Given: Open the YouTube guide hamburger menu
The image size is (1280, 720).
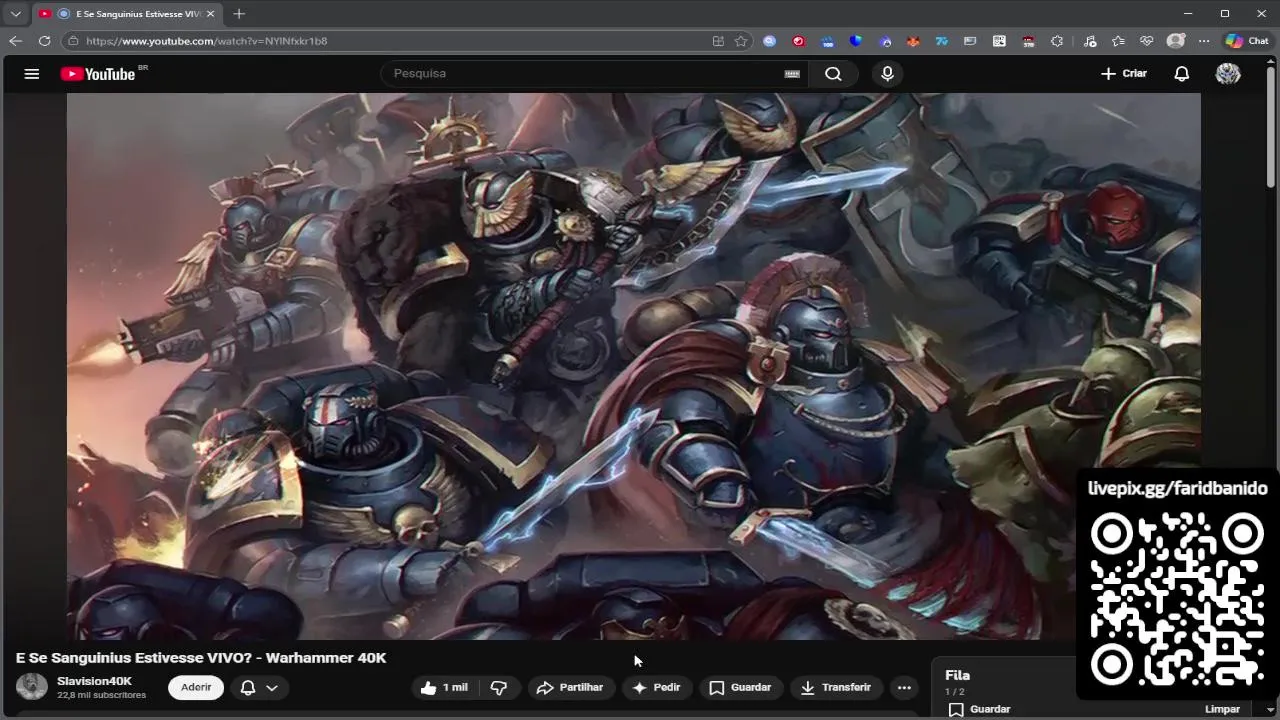Looking at the screenshot, I should click(x=32, y=74).
